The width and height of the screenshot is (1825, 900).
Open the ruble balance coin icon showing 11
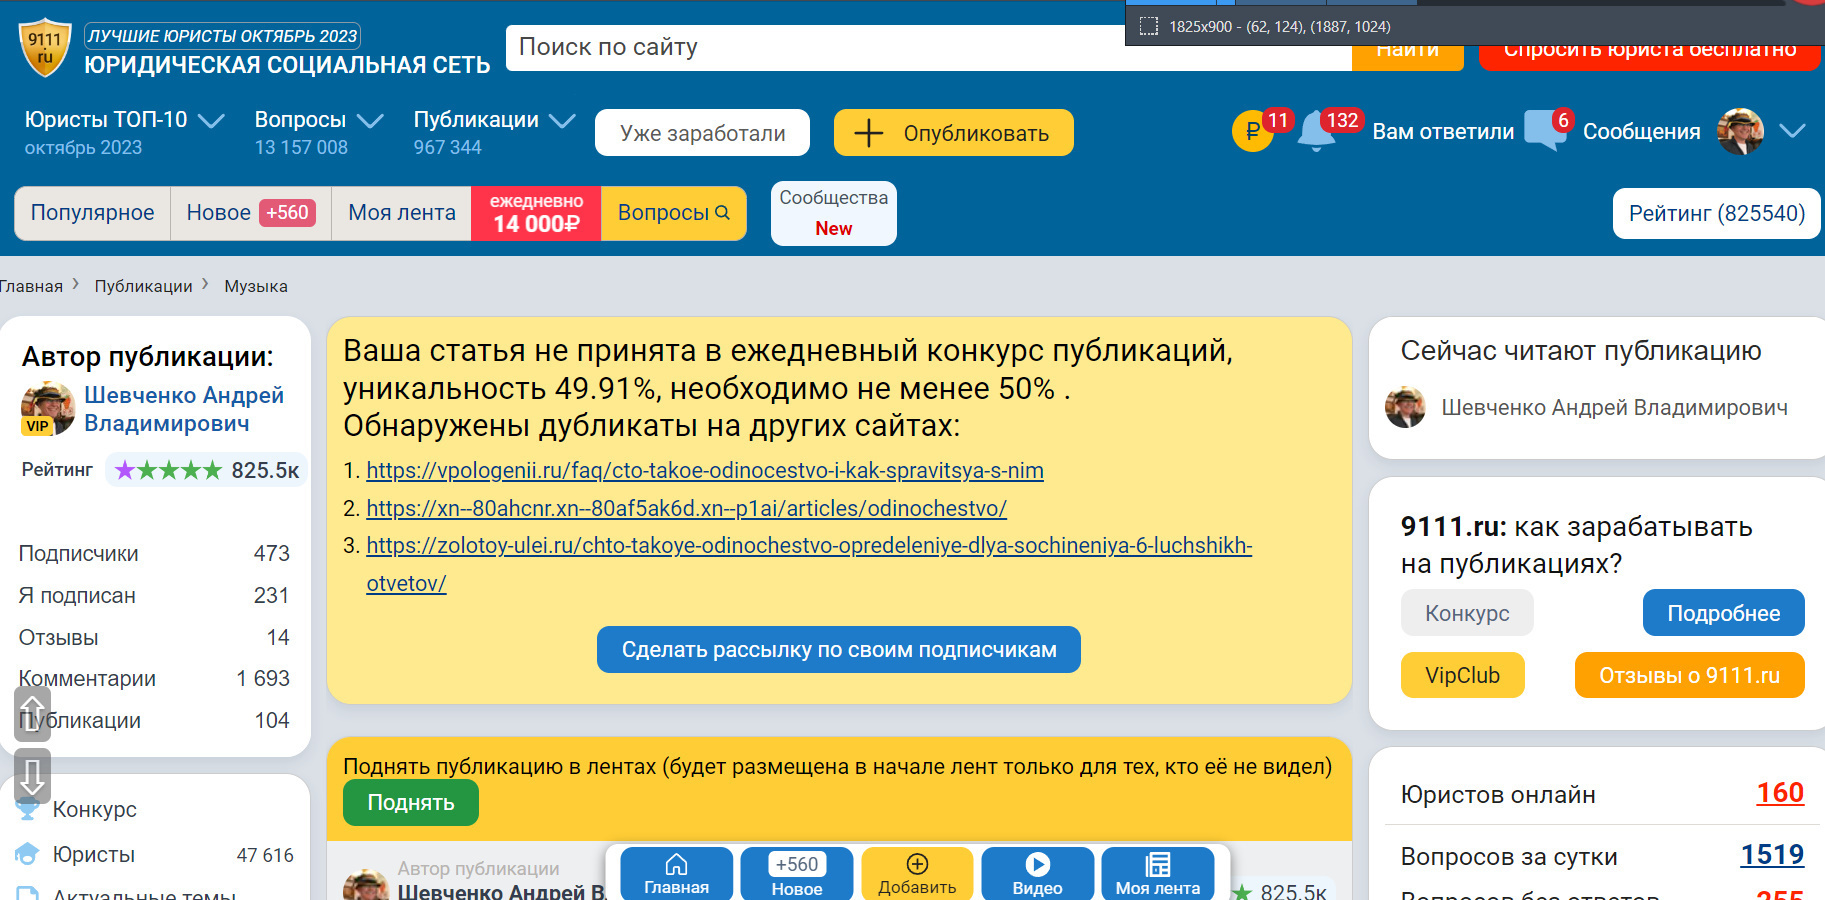pyautogui.click(x=1253, y=131)
